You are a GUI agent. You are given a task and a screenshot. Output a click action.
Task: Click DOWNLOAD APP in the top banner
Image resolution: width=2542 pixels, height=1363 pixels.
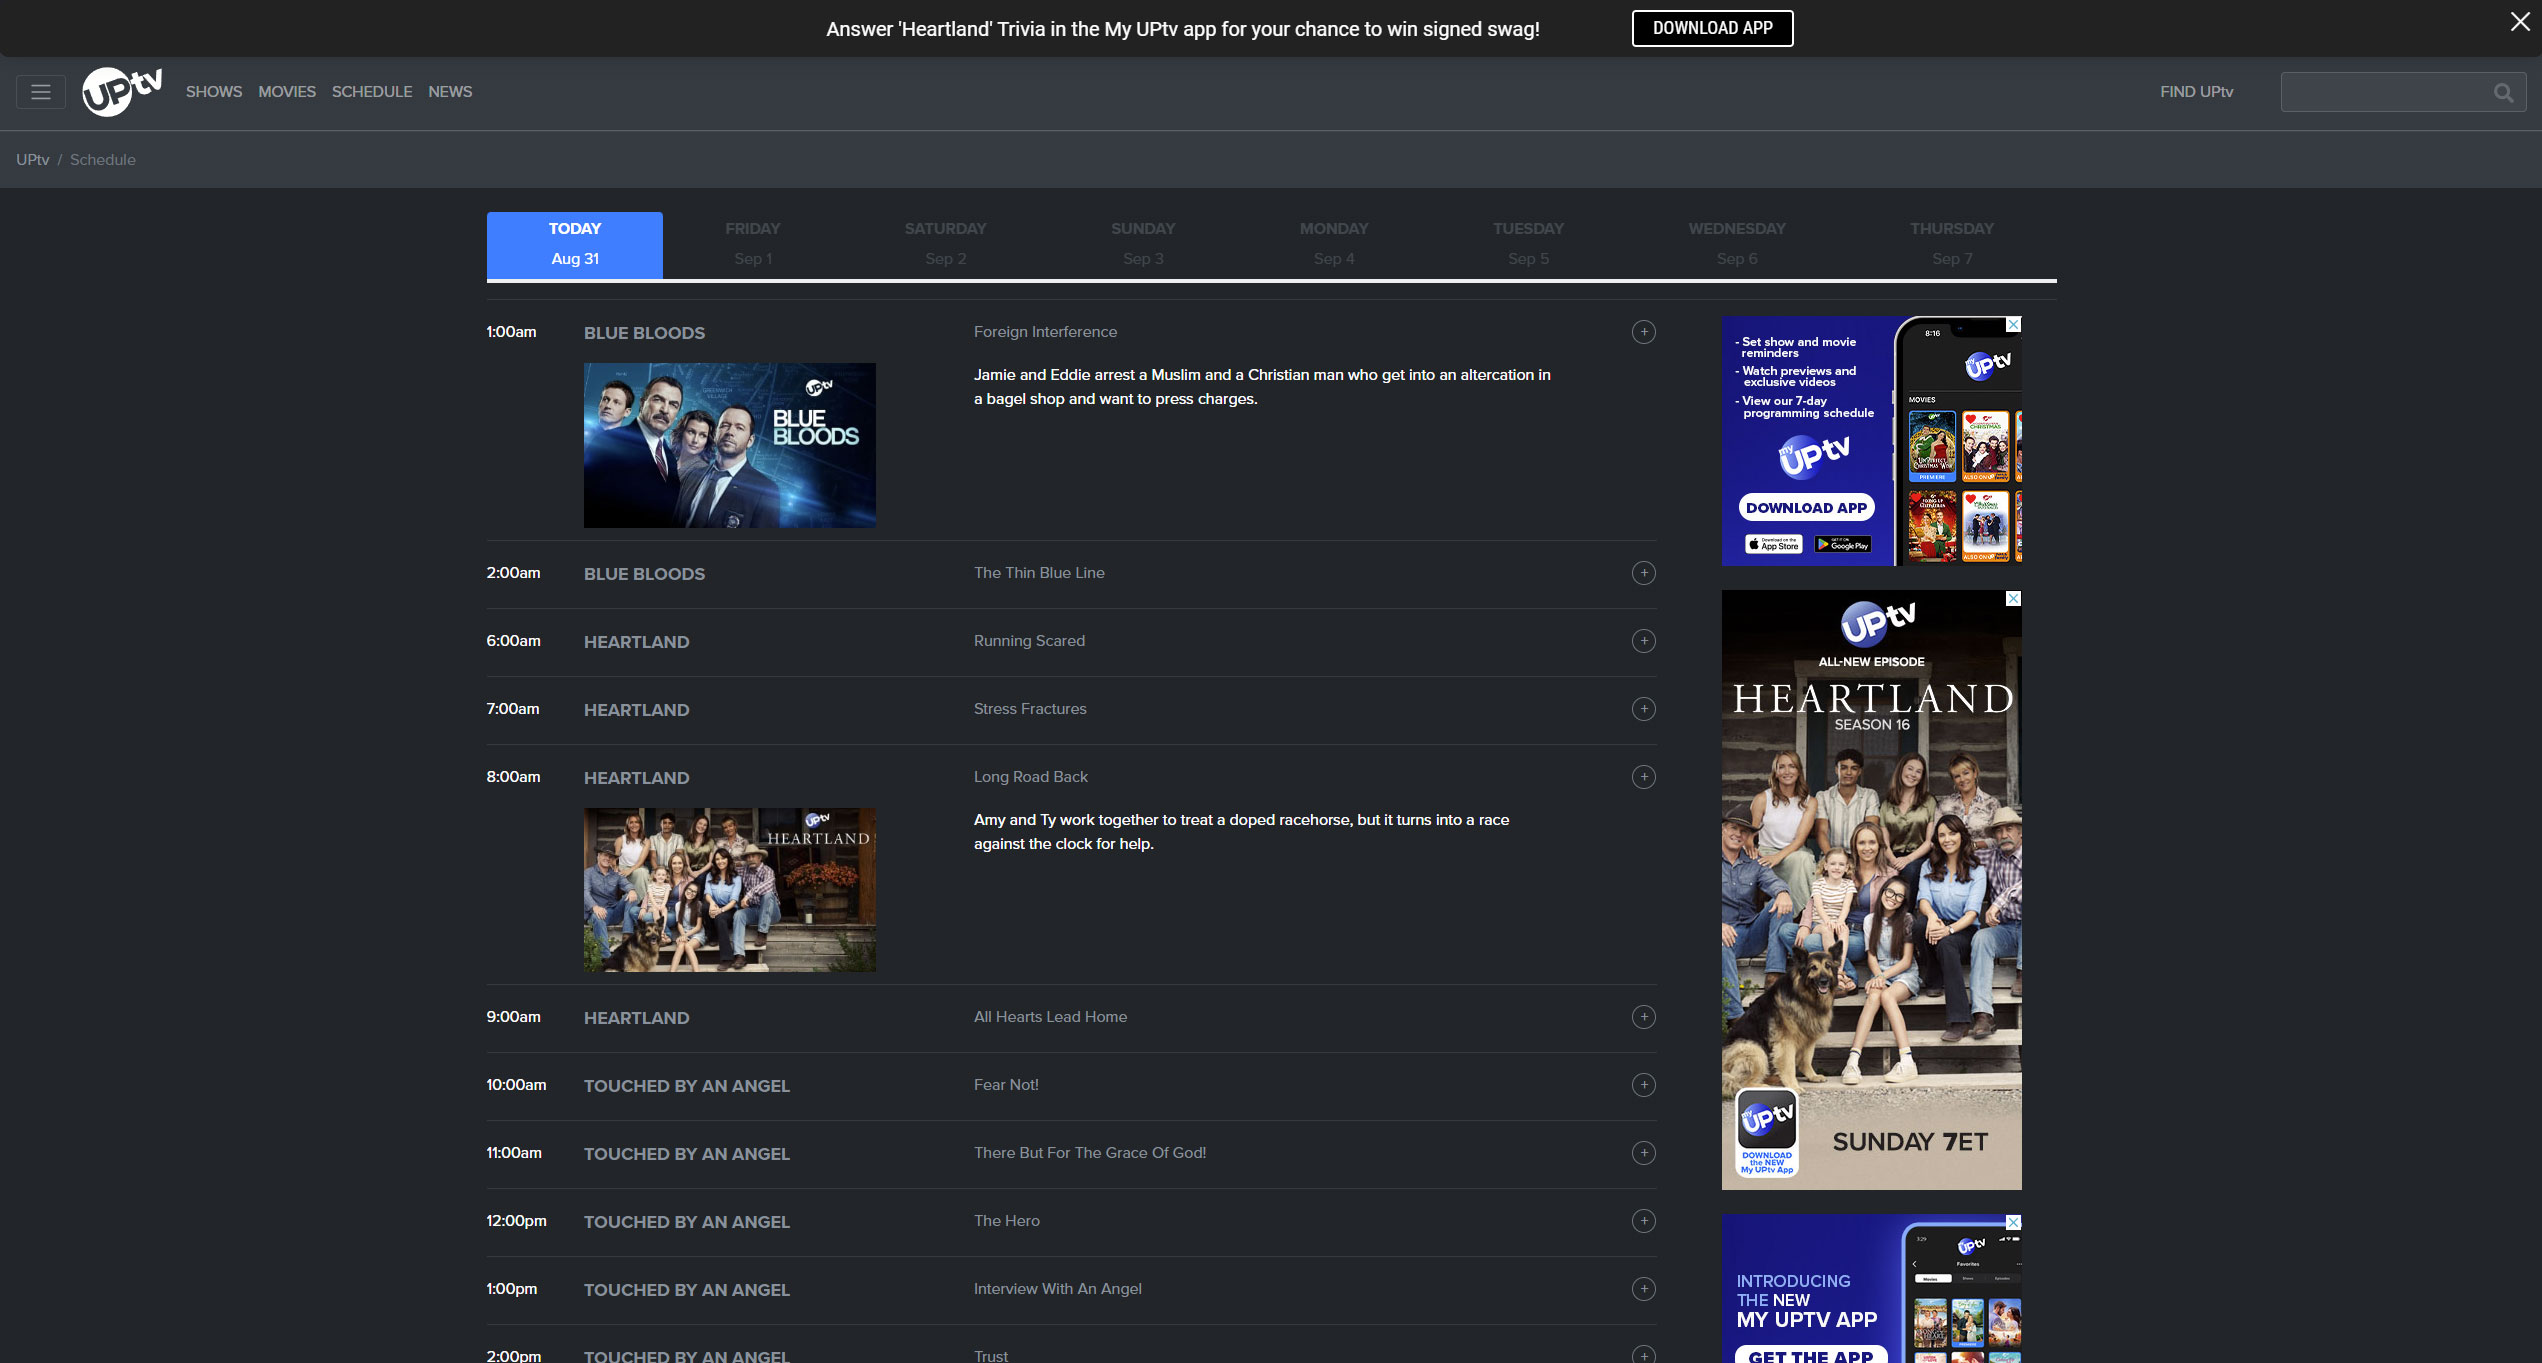[x=1712, y=28]
